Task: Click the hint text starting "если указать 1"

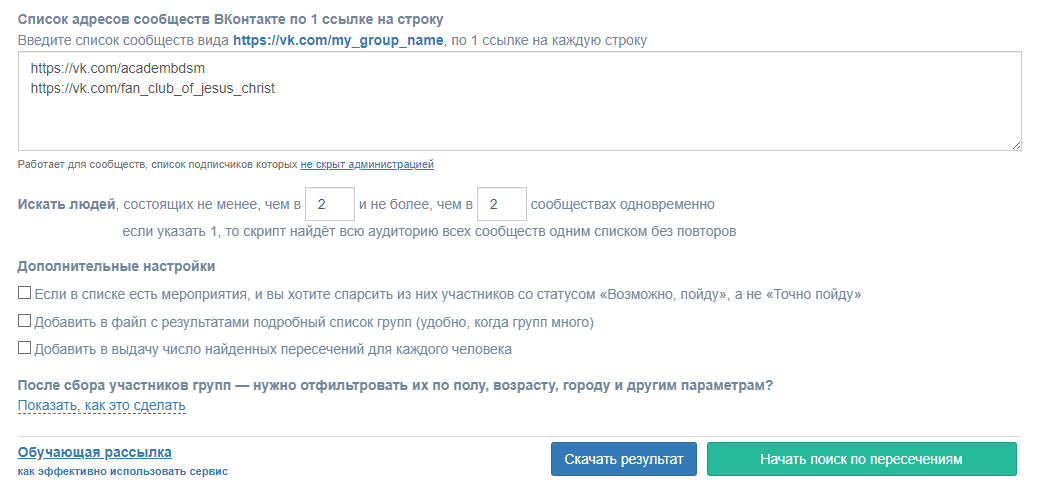Action: (x=428, y=231)
